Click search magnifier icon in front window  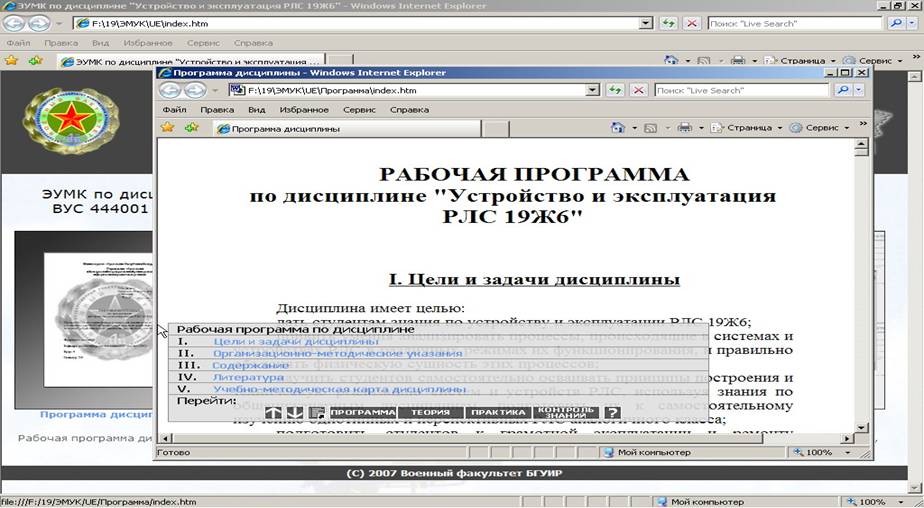point(841,90)
